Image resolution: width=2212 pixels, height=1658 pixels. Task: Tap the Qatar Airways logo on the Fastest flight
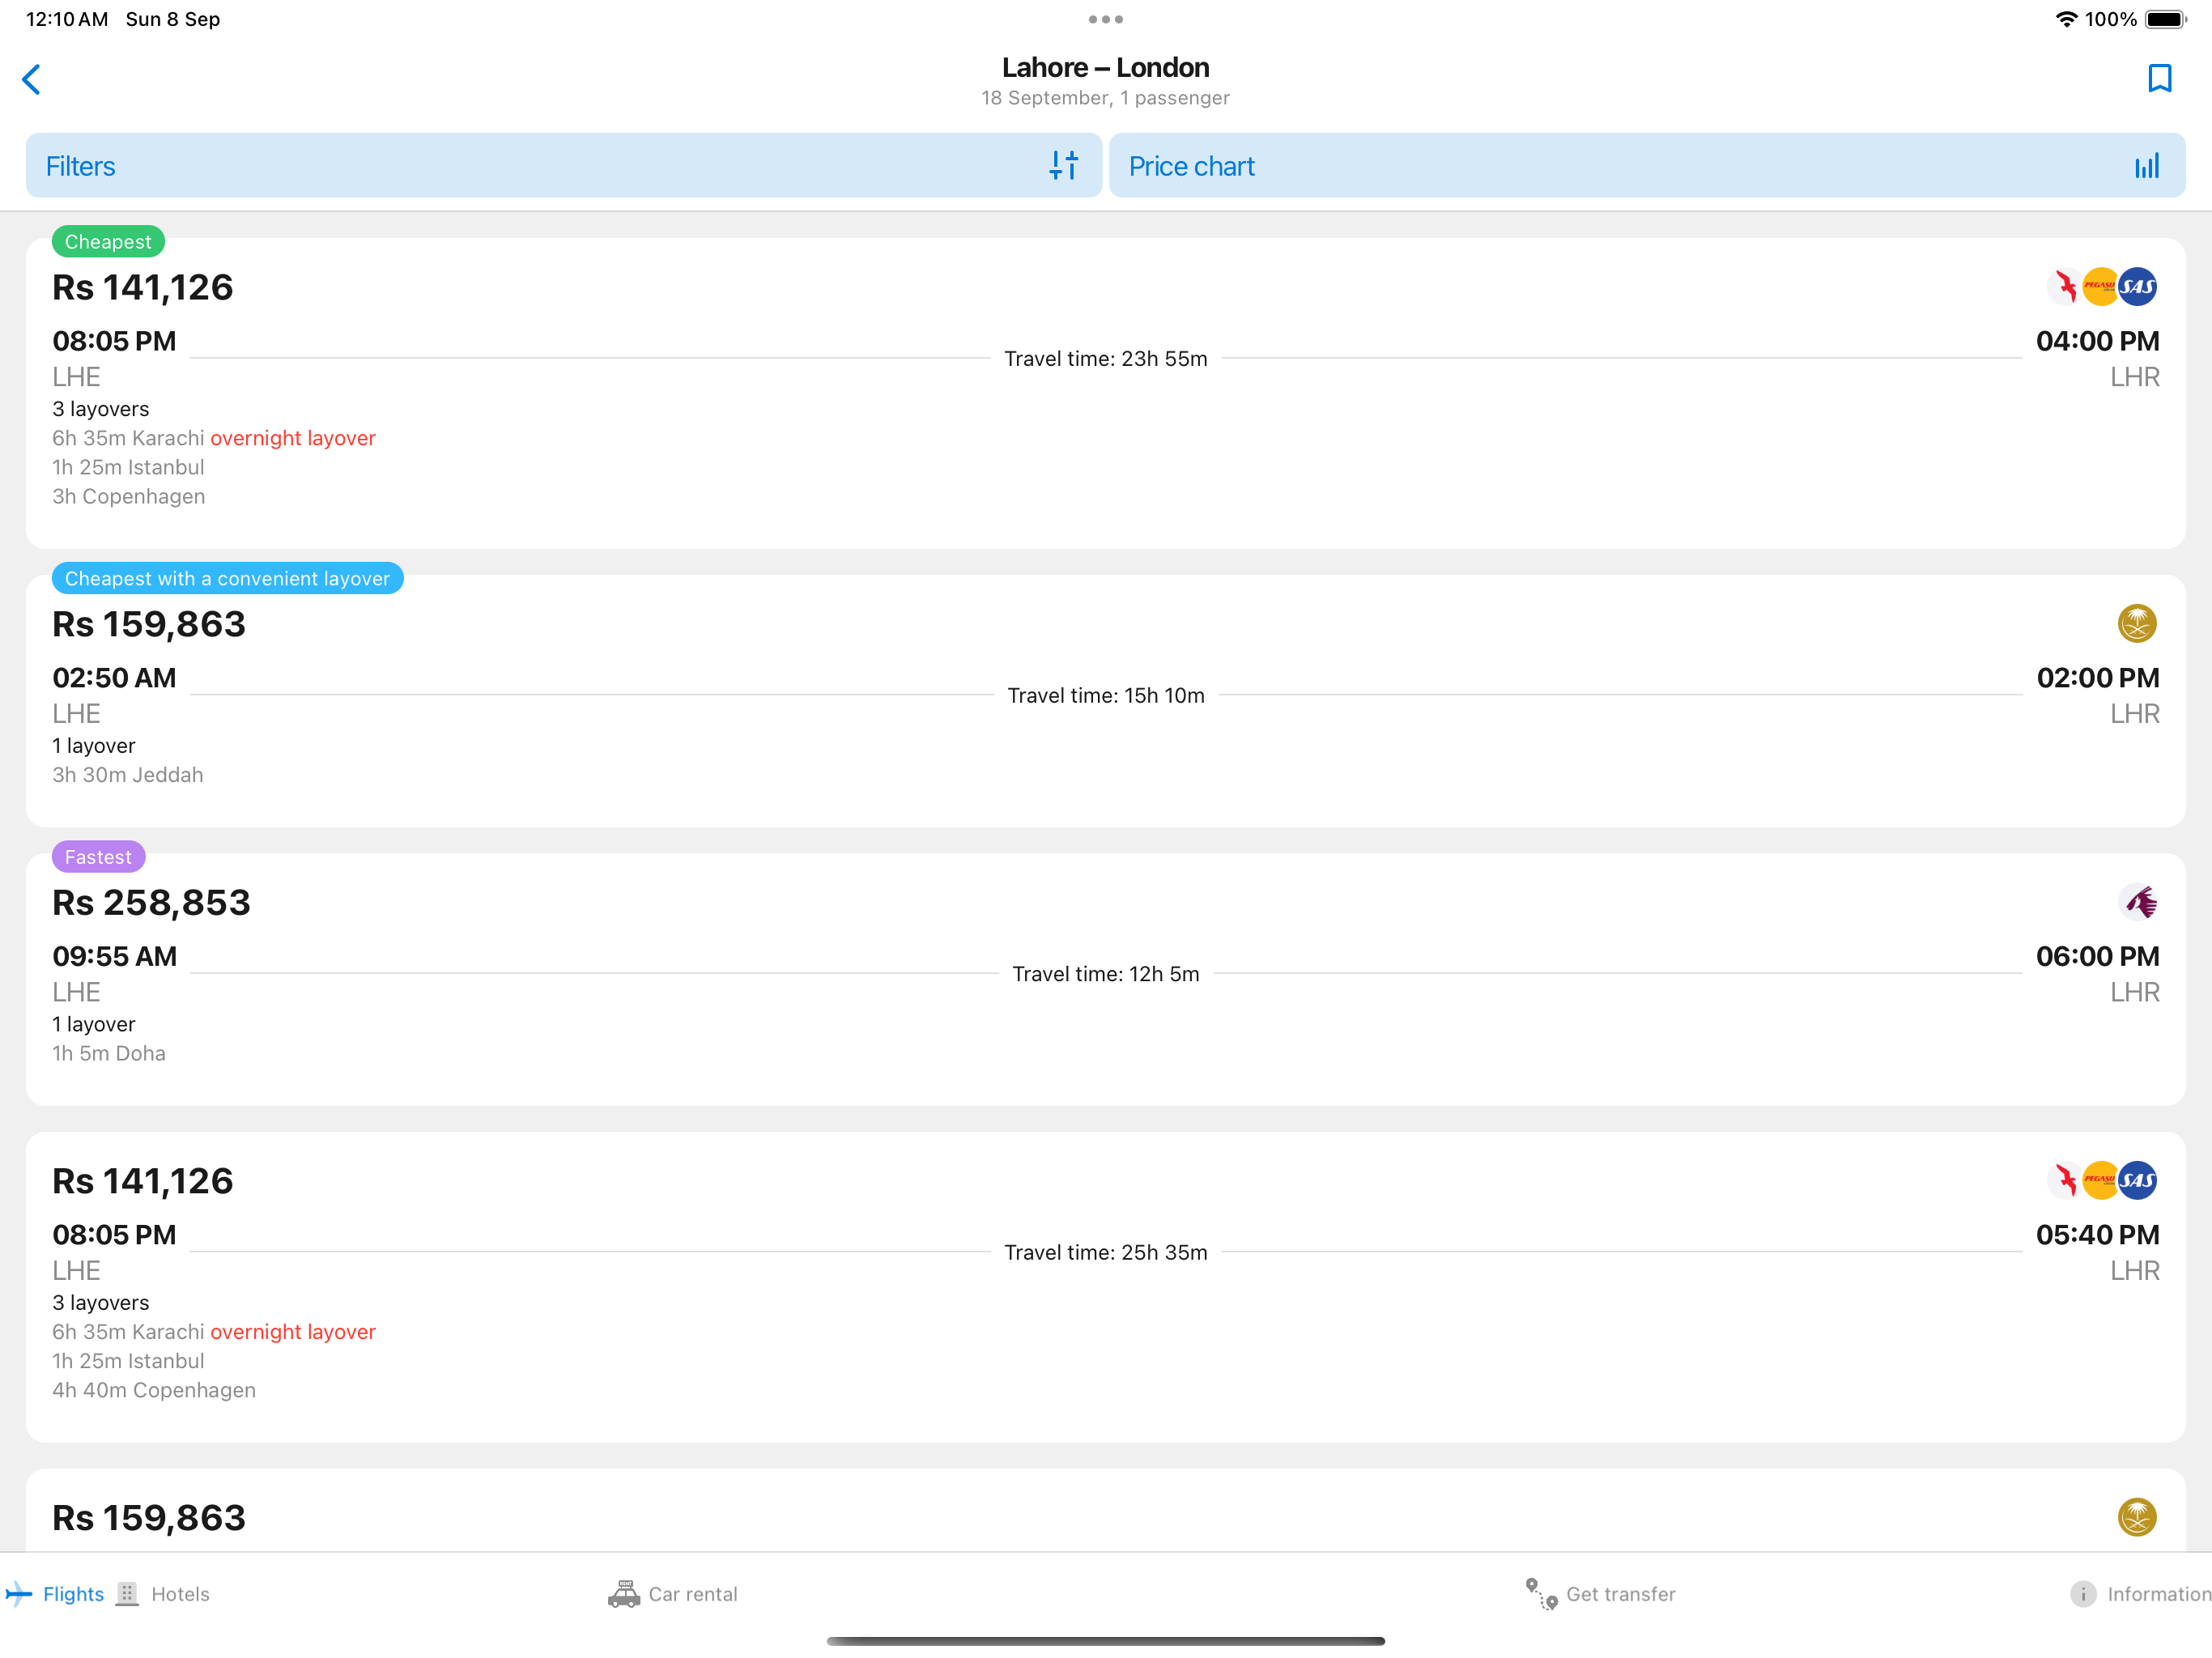[x=2138, y=902]
